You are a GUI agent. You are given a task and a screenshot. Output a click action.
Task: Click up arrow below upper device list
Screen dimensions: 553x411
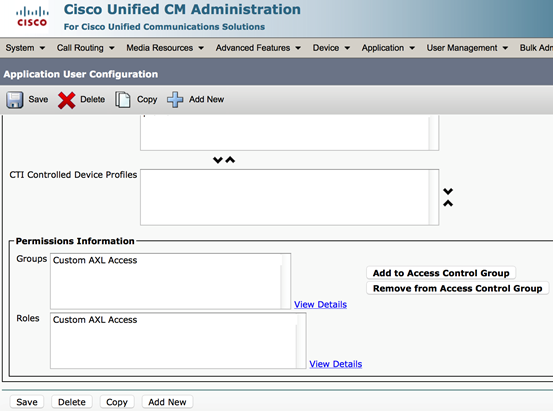[x=230, y=160]
